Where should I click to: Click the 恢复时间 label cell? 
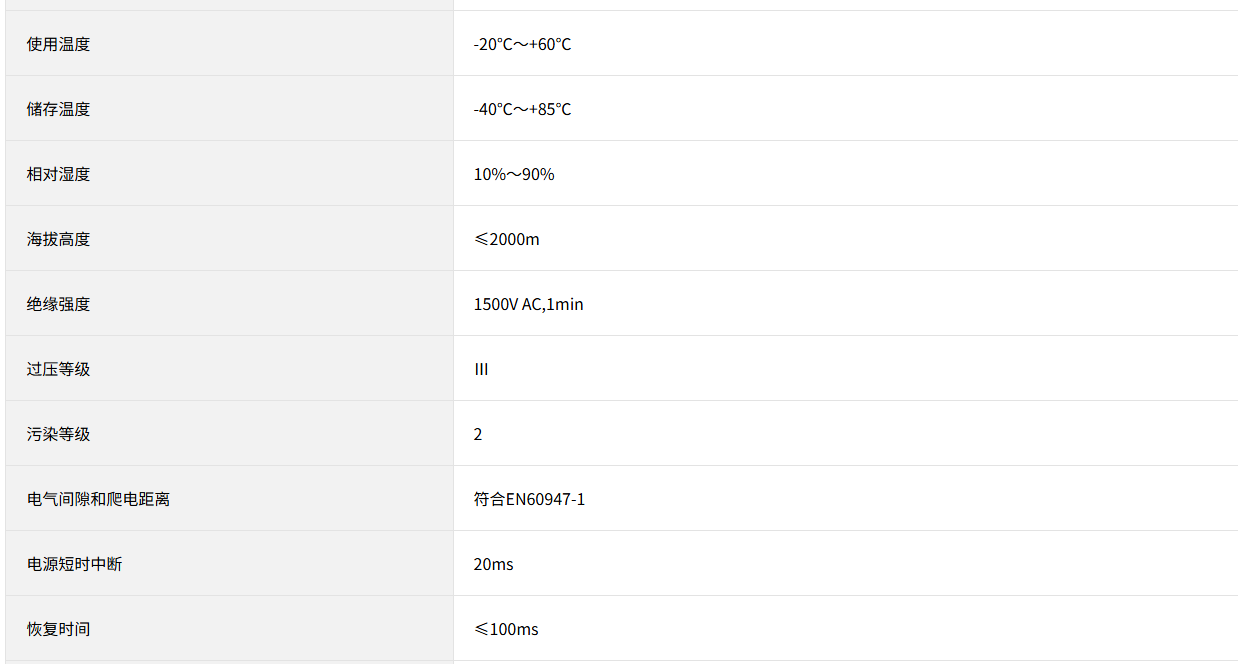(58, 629)
